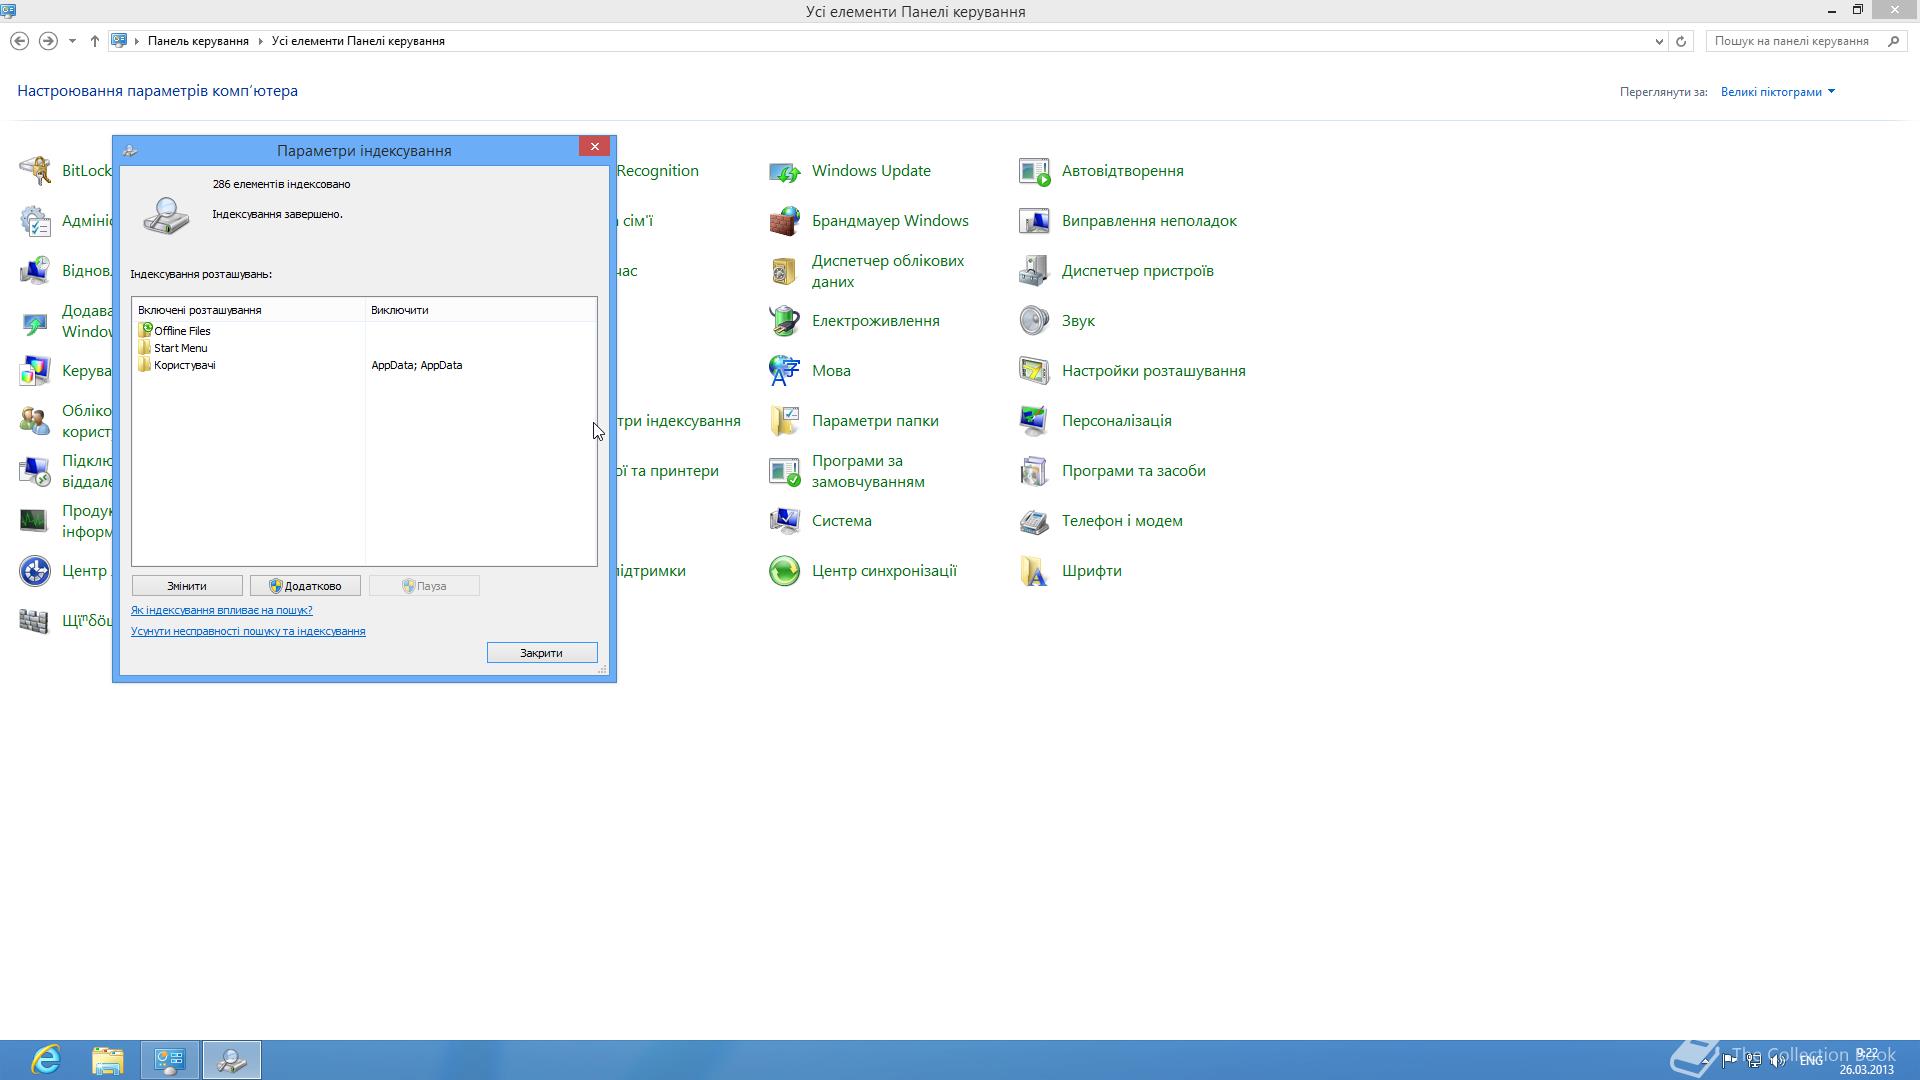The image size is (1920, 1080).
Task: Click the Включені розташування column header
Action: 248,310
